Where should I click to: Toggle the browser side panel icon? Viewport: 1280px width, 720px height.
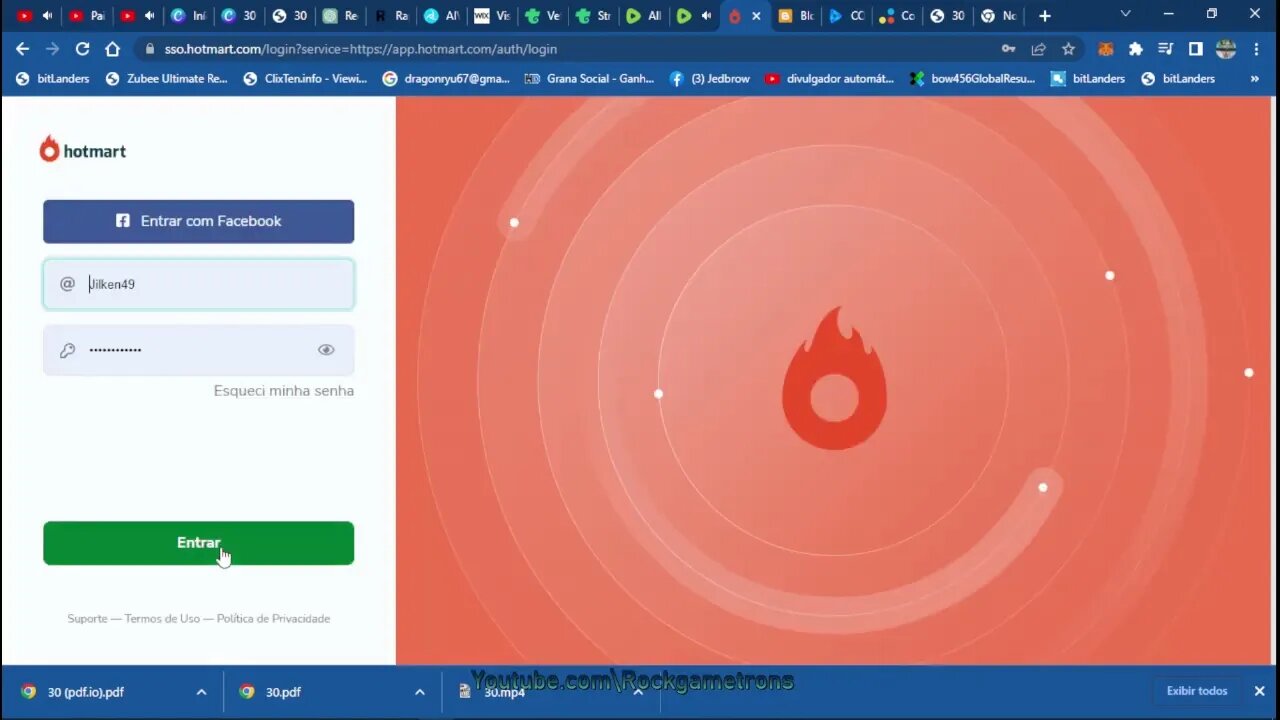[1195, 49]
